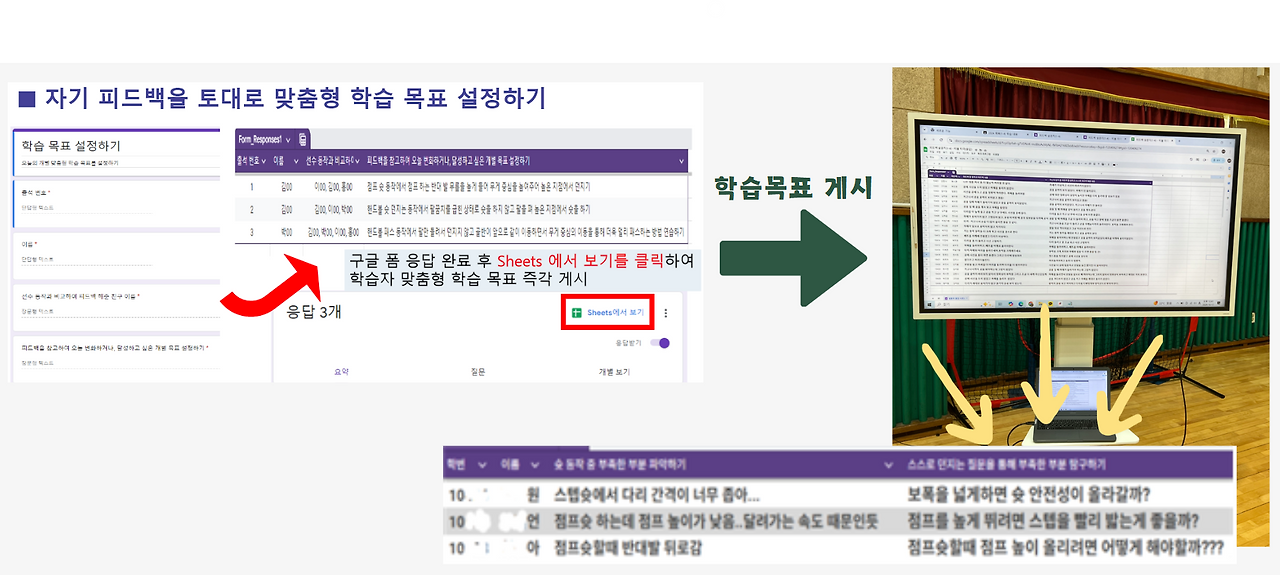
Task: Click the Sheets에서 보기 link
Action: point(616,313)
